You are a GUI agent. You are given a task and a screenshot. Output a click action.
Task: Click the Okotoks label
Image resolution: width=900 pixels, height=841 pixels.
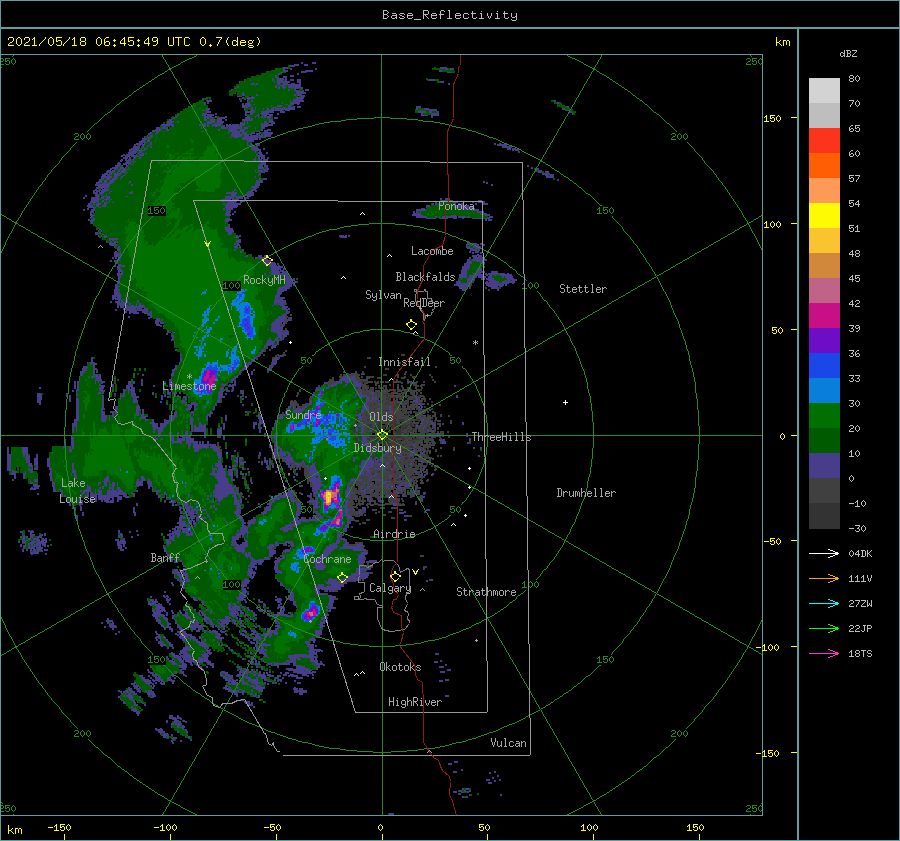point(400,667)
